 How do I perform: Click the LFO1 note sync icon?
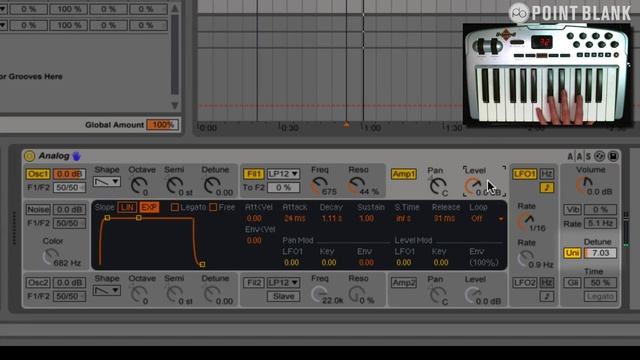[547, 188]
